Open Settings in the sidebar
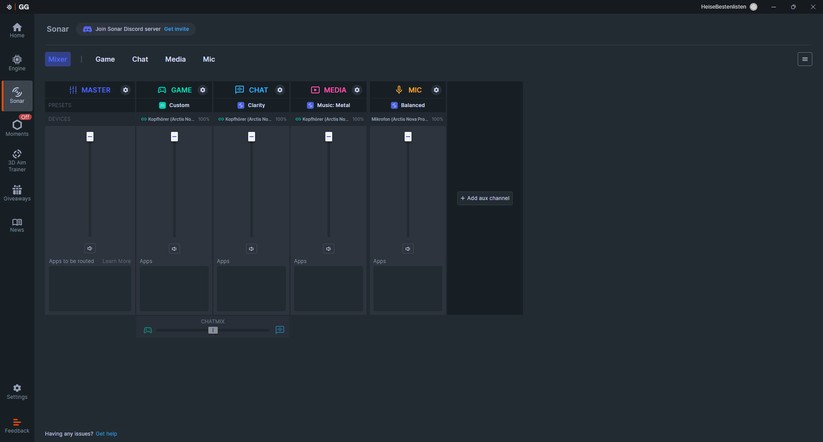 (x=17, y=392)
